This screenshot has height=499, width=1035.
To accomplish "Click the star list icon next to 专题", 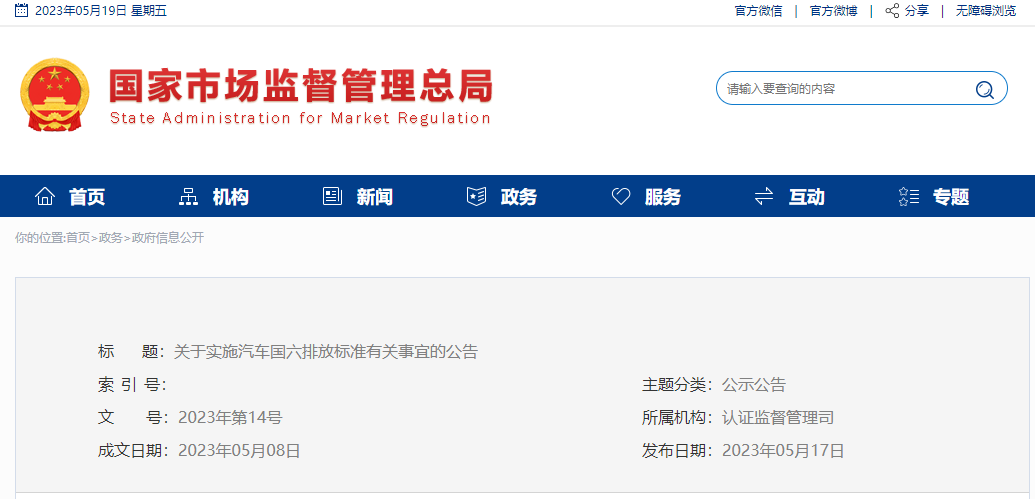I will [x=908, y=196].
